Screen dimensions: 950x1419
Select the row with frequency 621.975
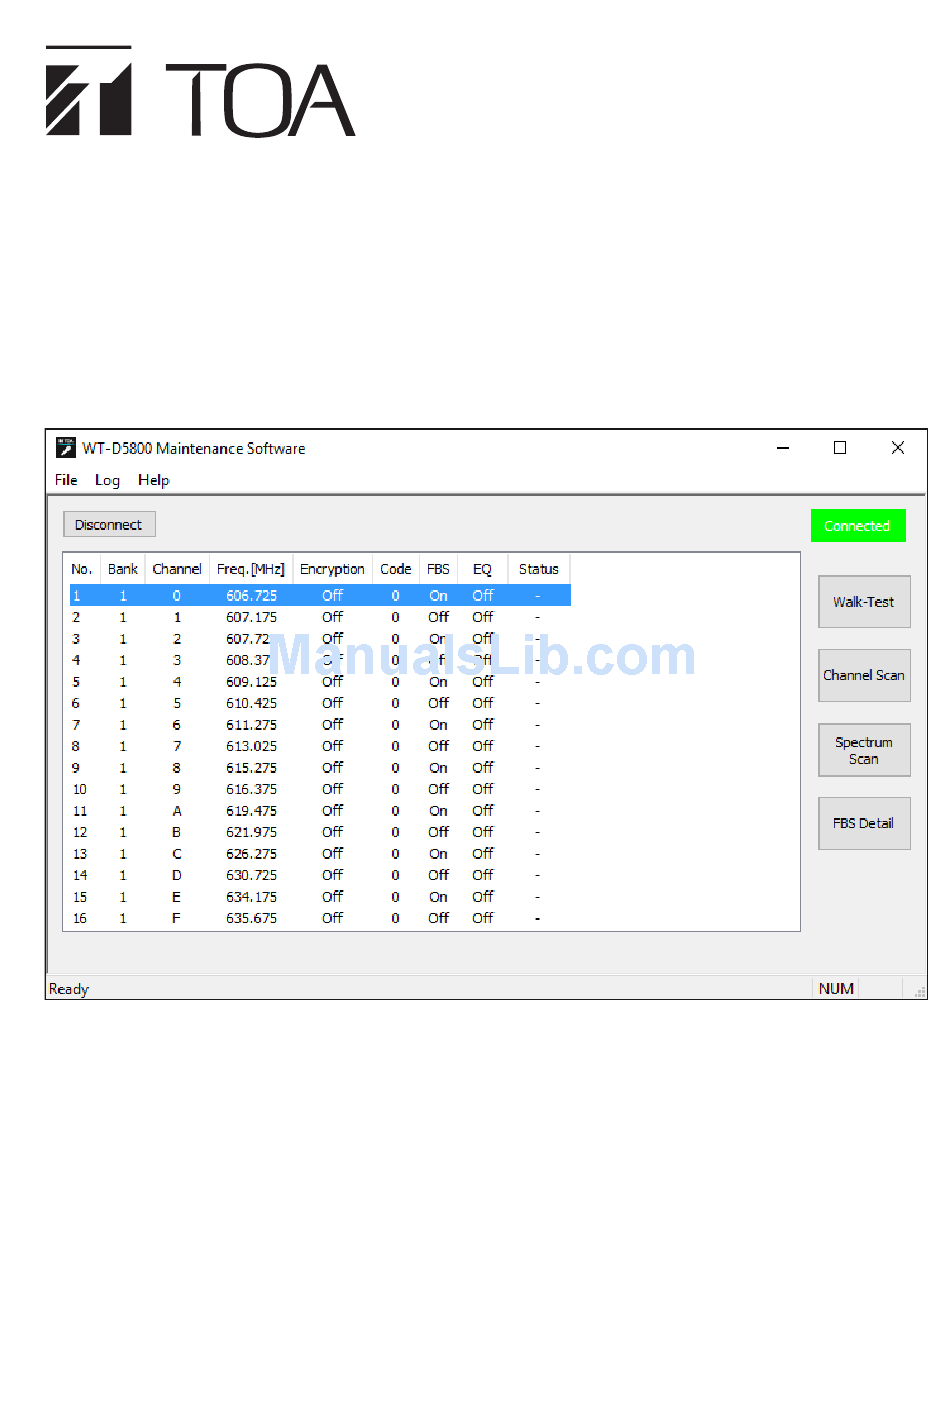tap(320, 833)
